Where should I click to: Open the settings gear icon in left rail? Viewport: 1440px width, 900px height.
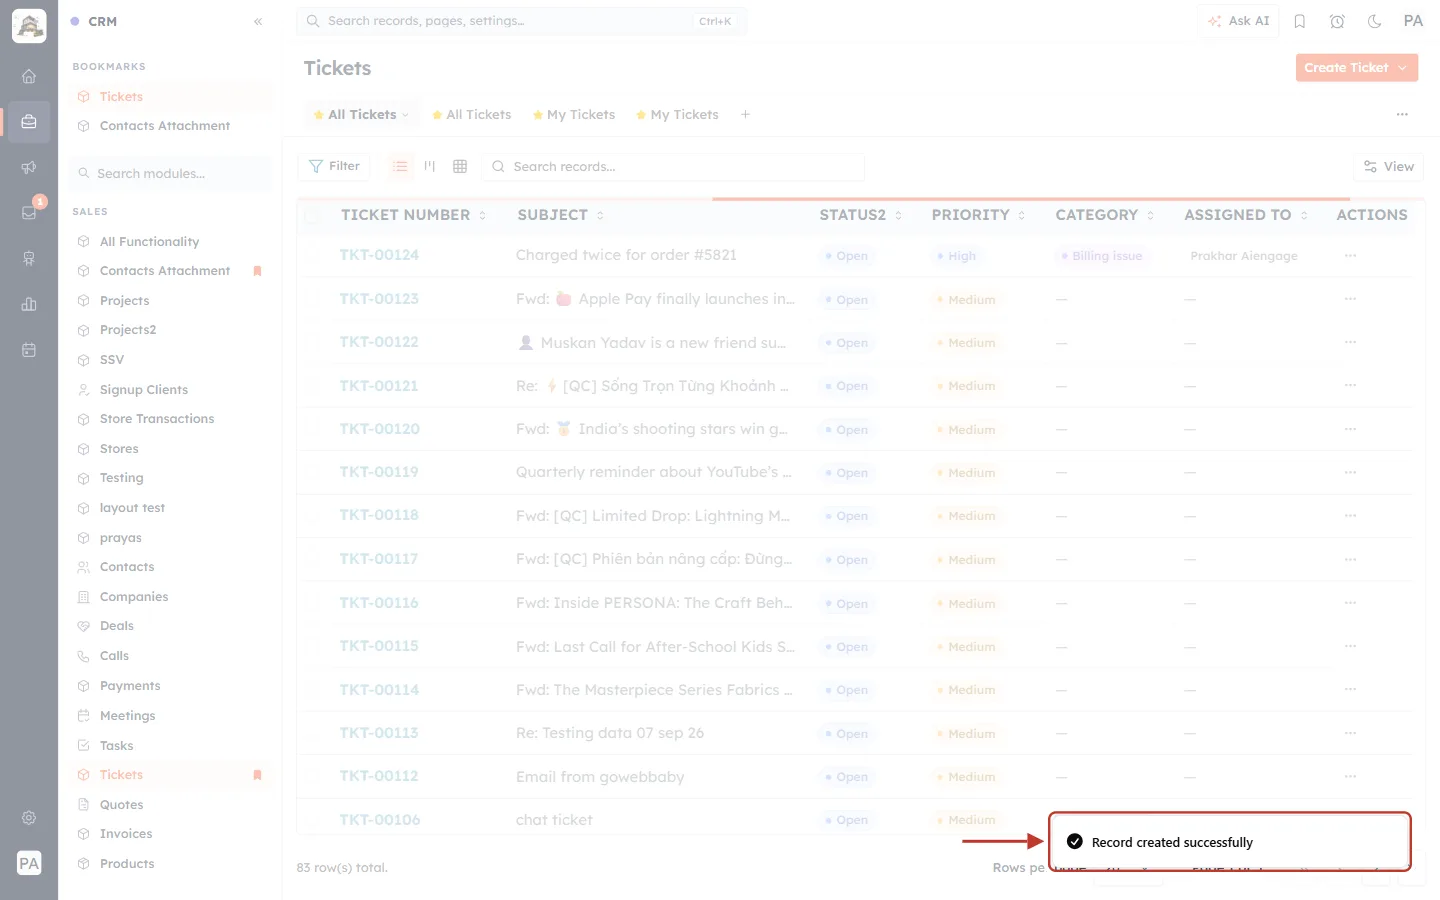pyautogui.click(x=29, y=817)
